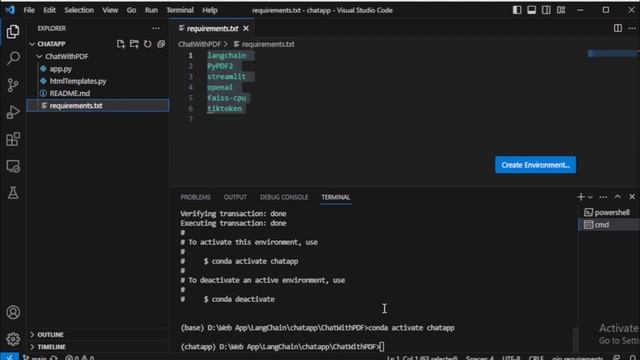
Task: Switch to the DEBUG CONSOLE tab
Action: [284, 197]
